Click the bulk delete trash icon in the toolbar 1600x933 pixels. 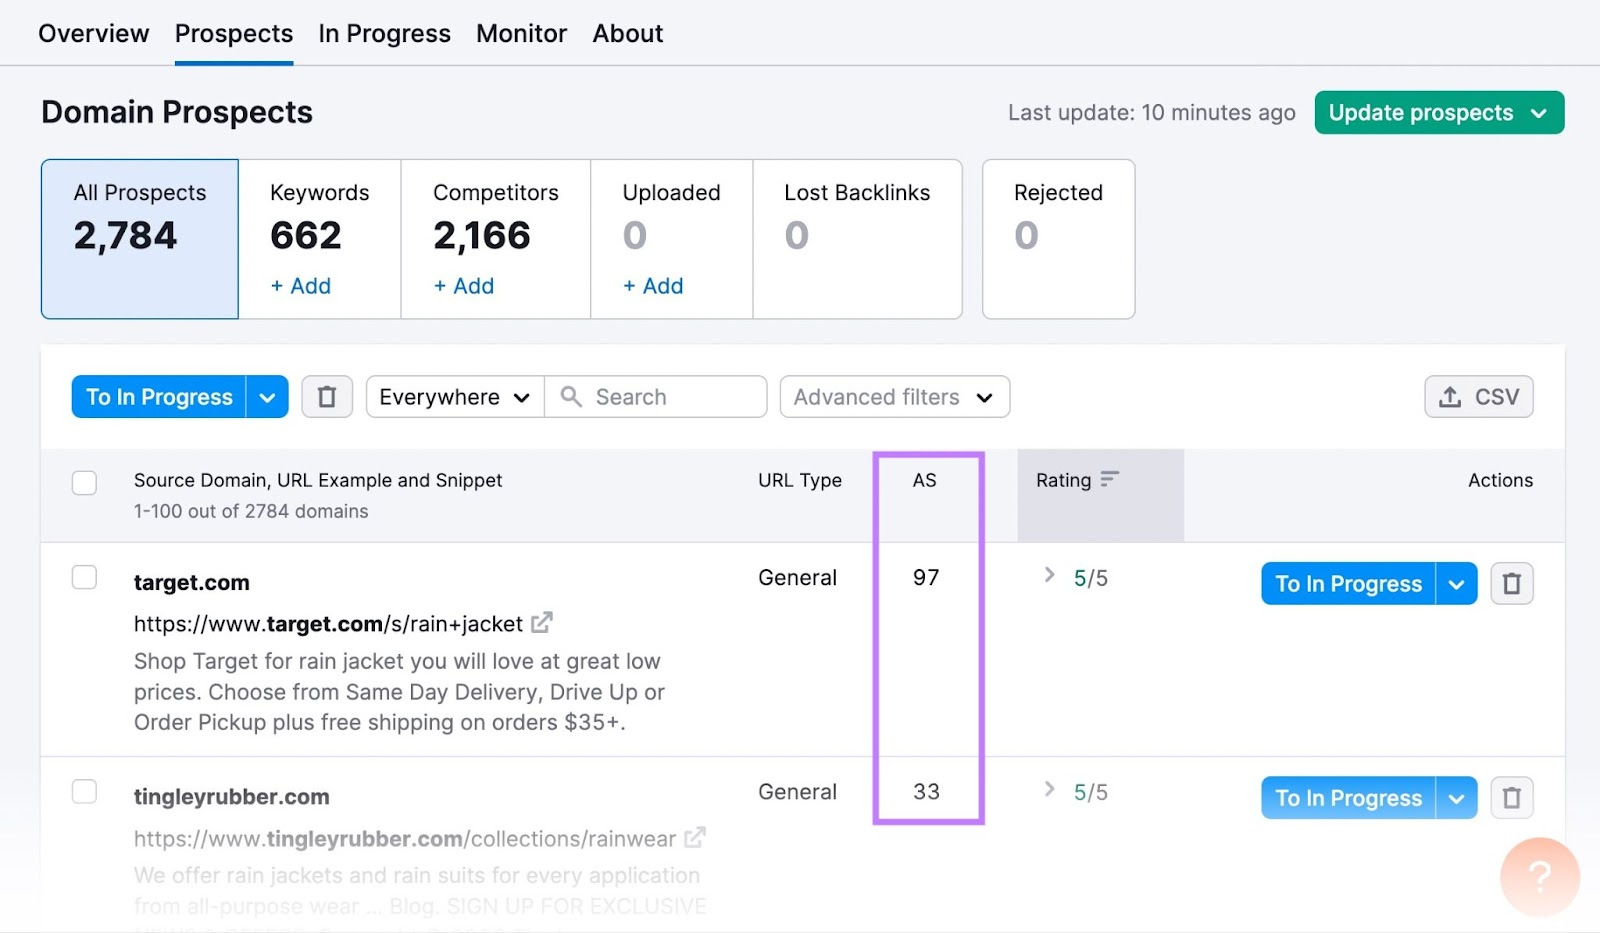pos(326,396)
